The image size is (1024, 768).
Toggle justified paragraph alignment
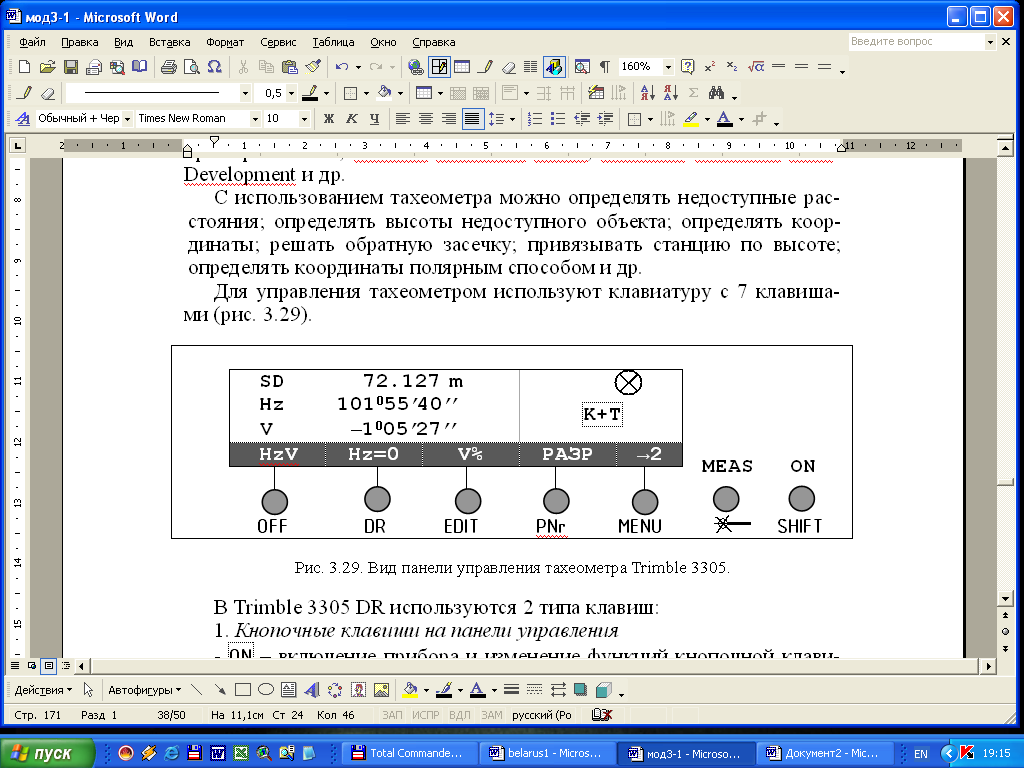(472, 119)
